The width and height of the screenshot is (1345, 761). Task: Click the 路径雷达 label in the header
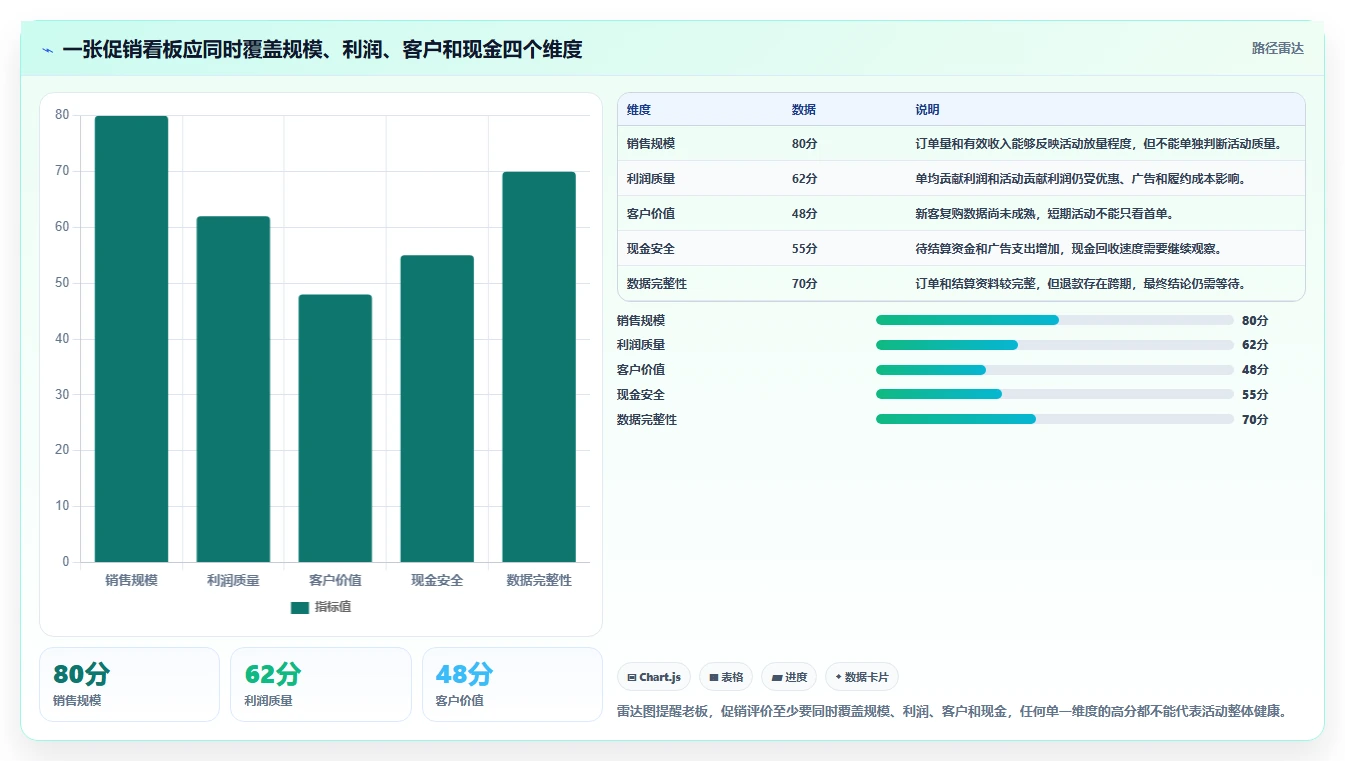tap(1278, 48)
